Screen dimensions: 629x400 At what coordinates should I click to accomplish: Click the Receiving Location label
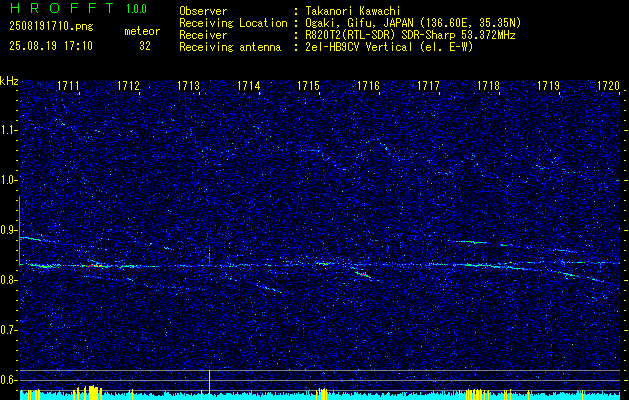[233, 23]
